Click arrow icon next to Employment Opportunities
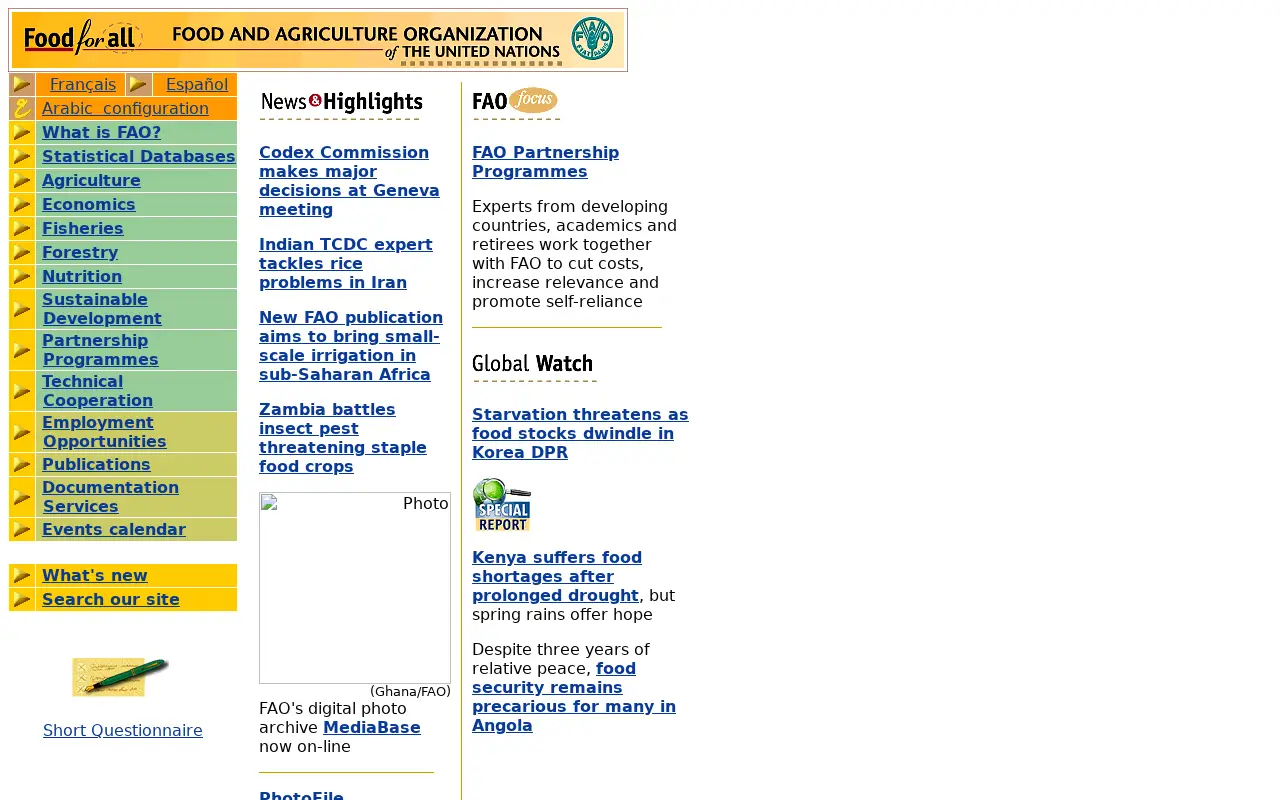The height and width of the screenshot is (800, 1280). click(x=22, y=432)
